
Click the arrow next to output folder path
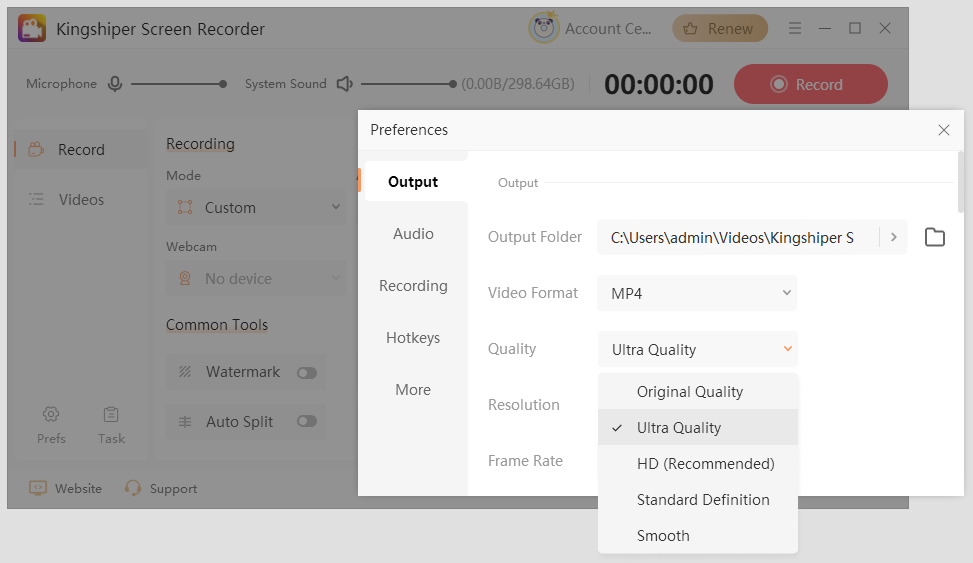point(894,237)
